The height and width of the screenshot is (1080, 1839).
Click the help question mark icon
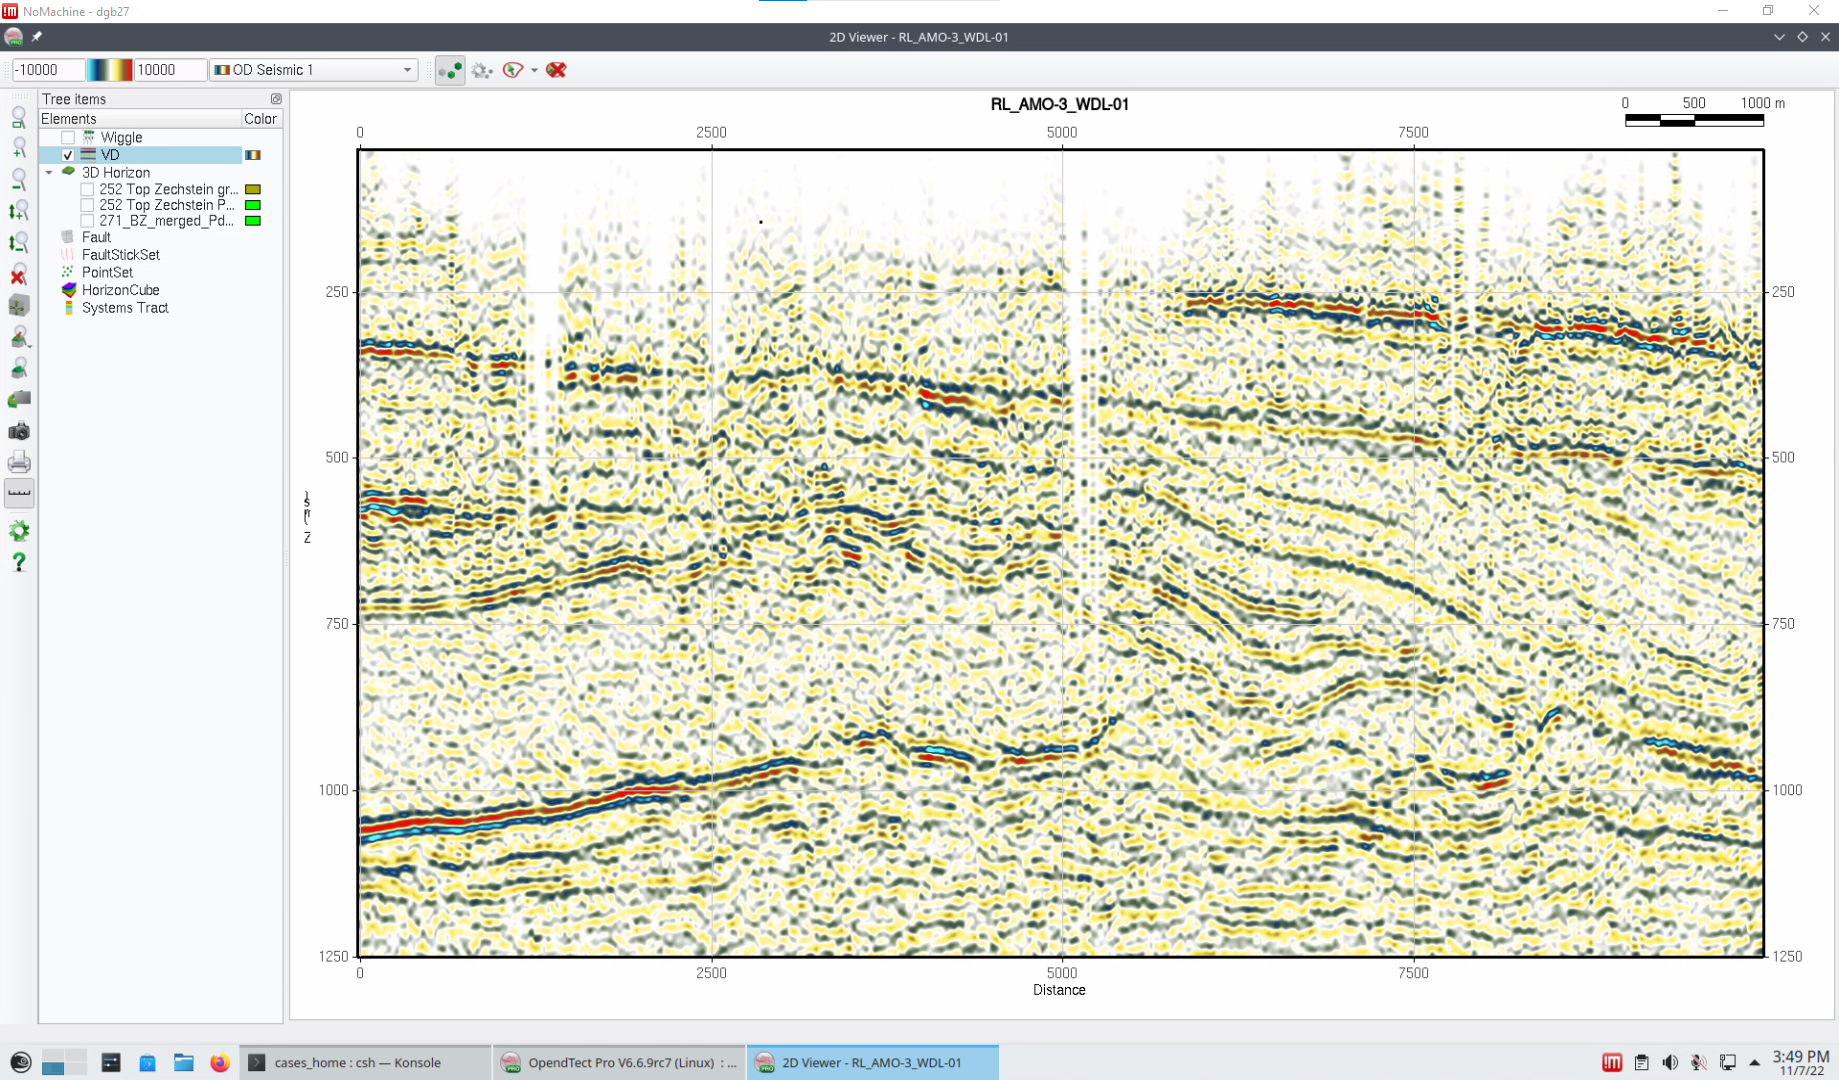(x=18, y=563)
